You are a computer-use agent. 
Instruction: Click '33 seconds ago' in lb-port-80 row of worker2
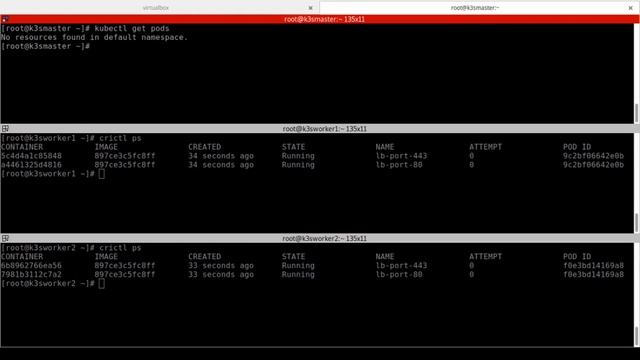point(221,275)
